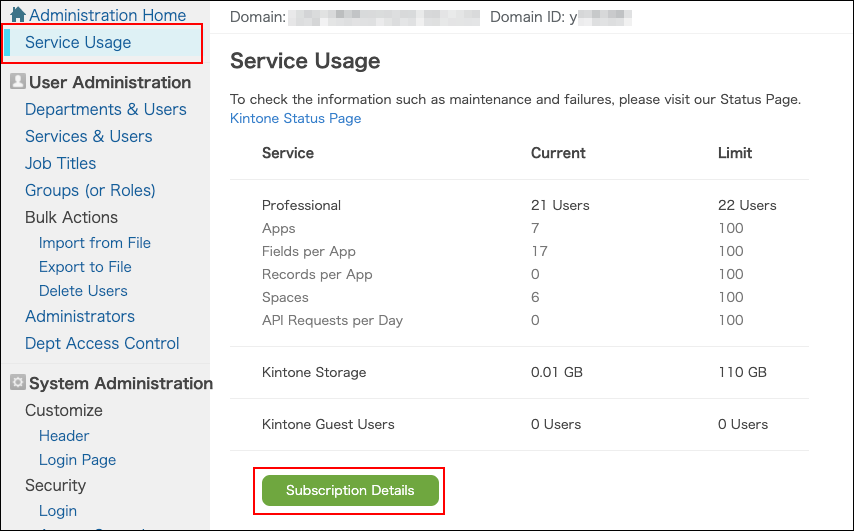Image resolution: width=854 pixels, height=531 pixels.
Task: Open Import from File bulk action
Action: 94,243
